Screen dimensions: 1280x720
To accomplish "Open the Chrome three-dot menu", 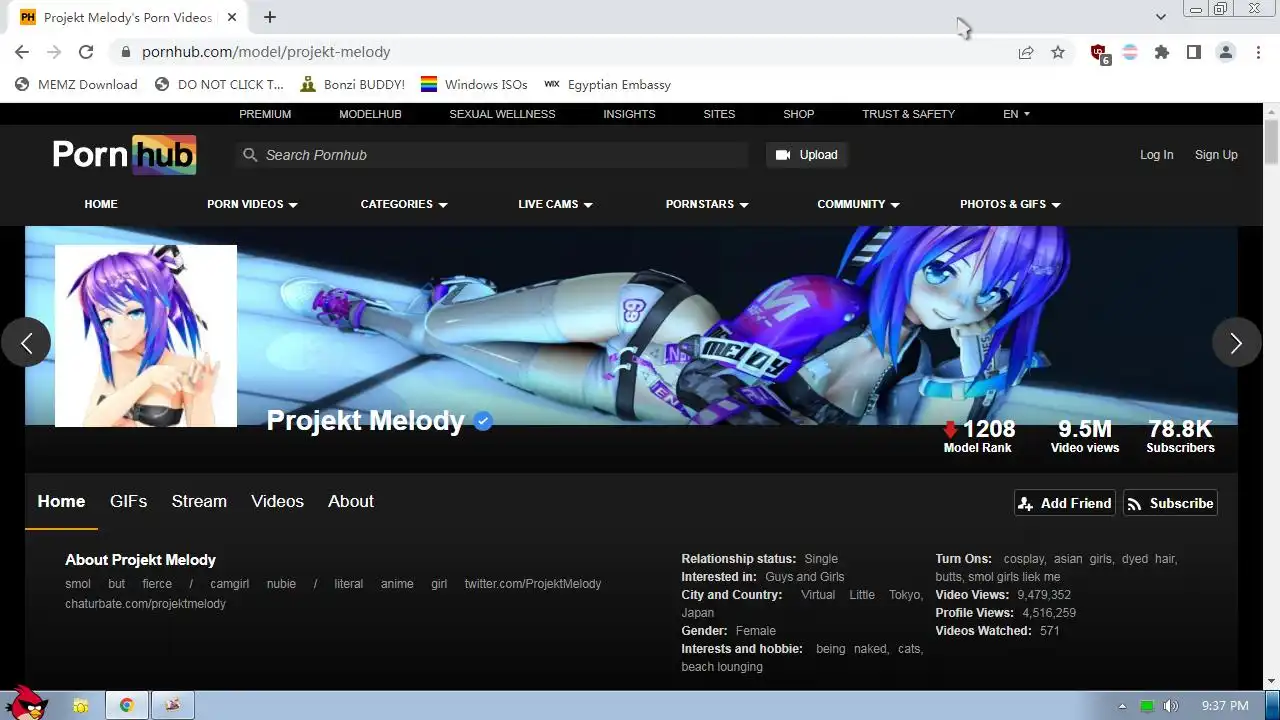I will click(1258, 52).
